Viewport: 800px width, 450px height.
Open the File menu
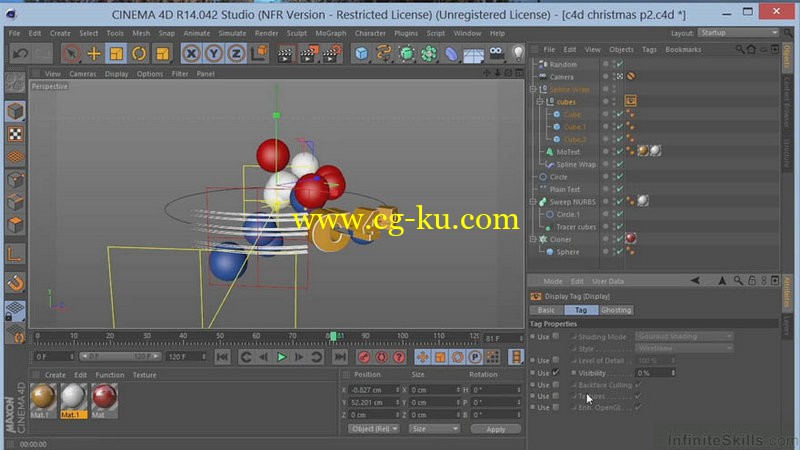[x=14, y=33]
